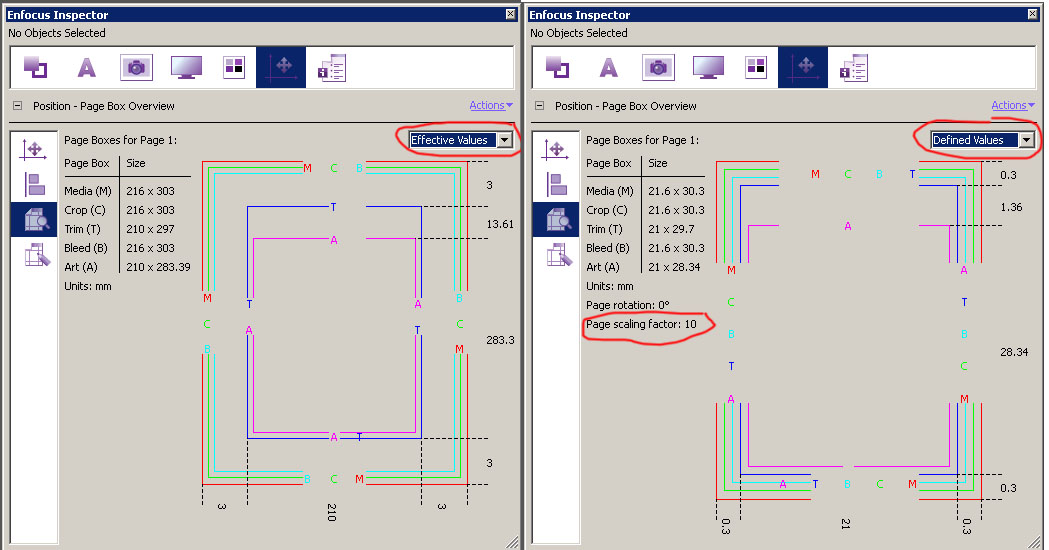Click No Objects Selected in right Inspector
The image size is (1049, 550).
tap(579, 33)
